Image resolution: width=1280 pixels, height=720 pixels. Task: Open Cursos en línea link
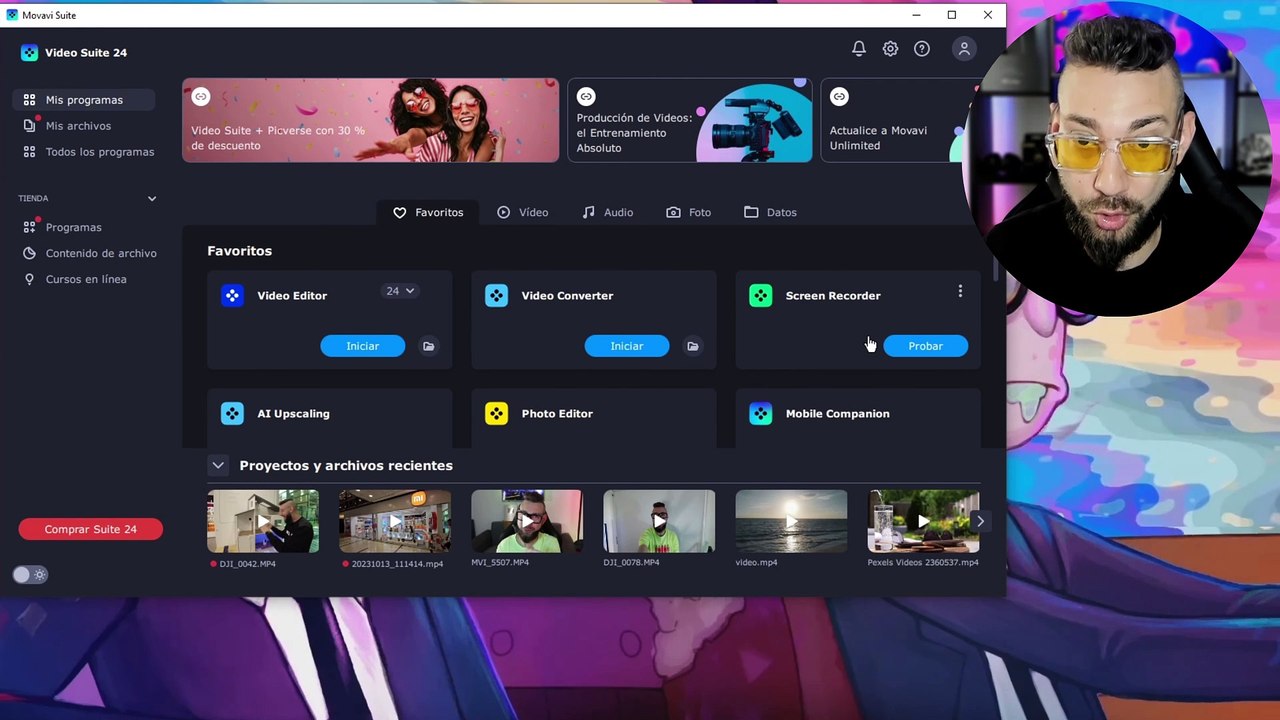click(86, 280)
